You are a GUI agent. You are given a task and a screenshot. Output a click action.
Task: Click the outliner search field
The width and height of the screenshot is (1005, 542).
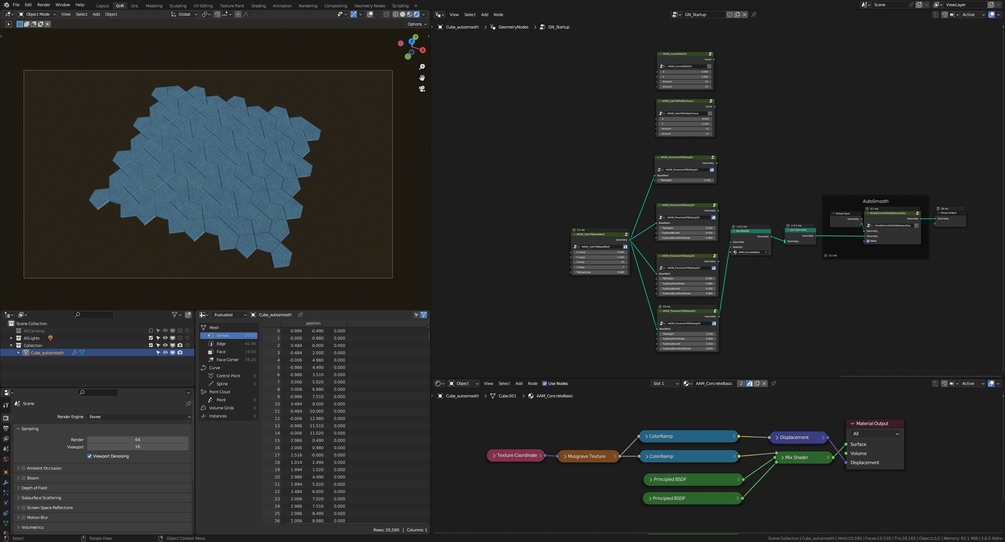94,315
